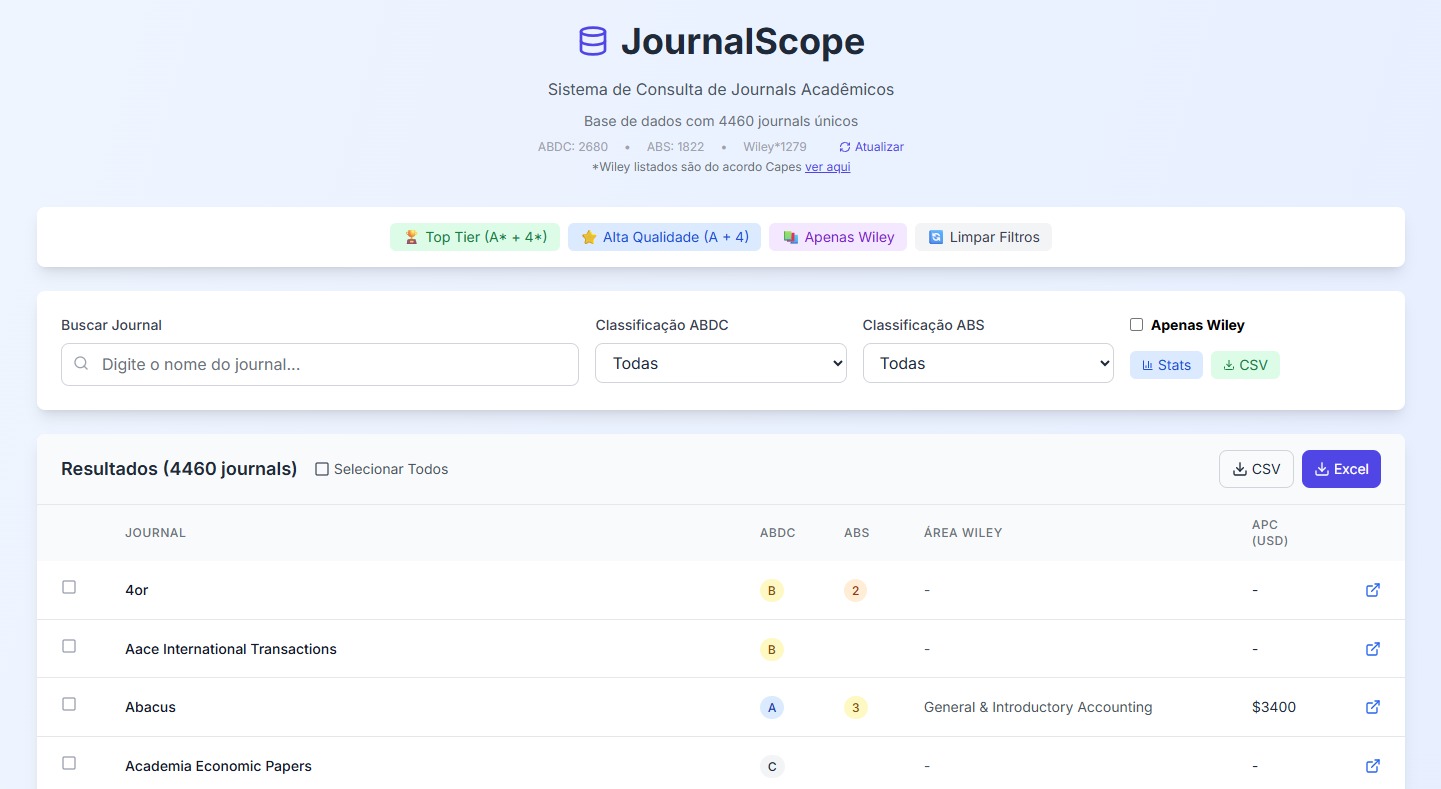Open external link for Aace International Transactions
The height and width of the screenshot is (789, 1441).
pos(1373,649)
